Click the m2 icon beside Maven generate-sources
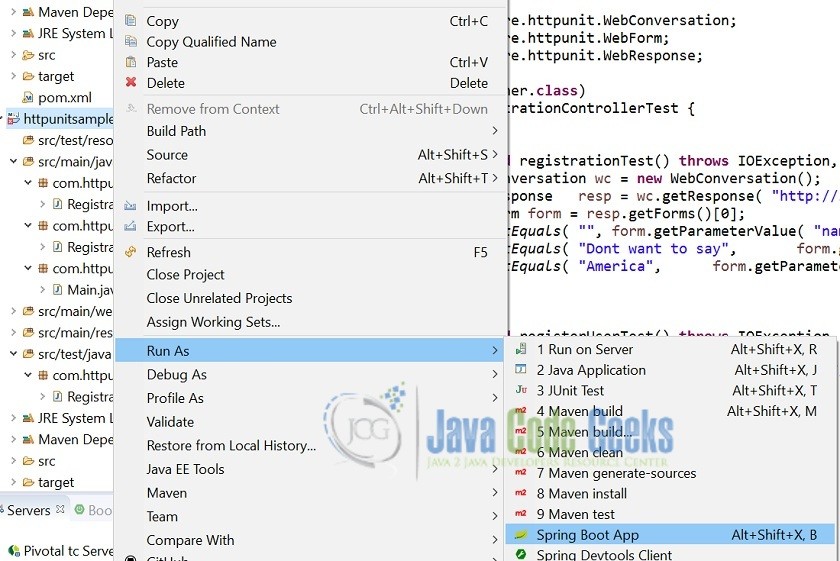This screenshot has height=561, width=840. pyautogui.click(x=521, y=473)
